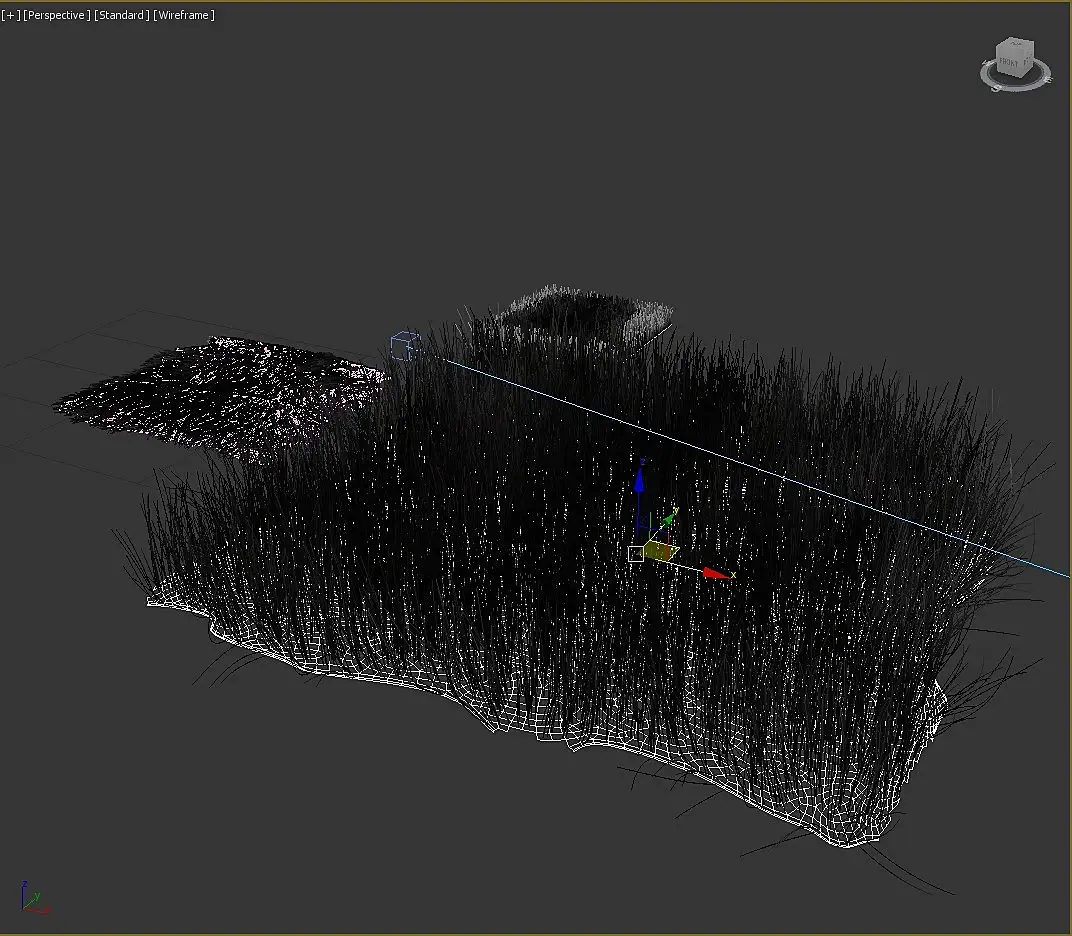Open the Standard quality dropdown label
Viewport: 1072px width, 936px height.
pos(121,15)
